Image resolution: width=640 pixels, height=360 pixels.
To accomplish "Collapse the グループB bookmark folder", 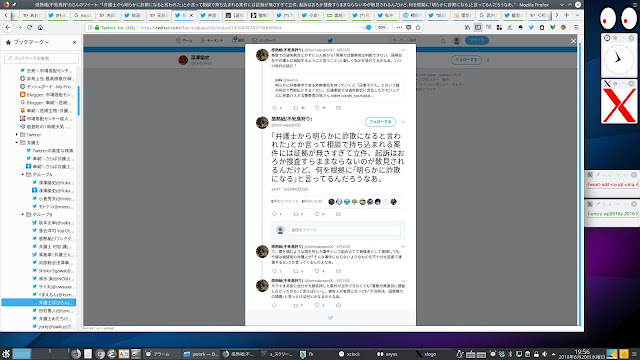I will (x=23, y=214).
